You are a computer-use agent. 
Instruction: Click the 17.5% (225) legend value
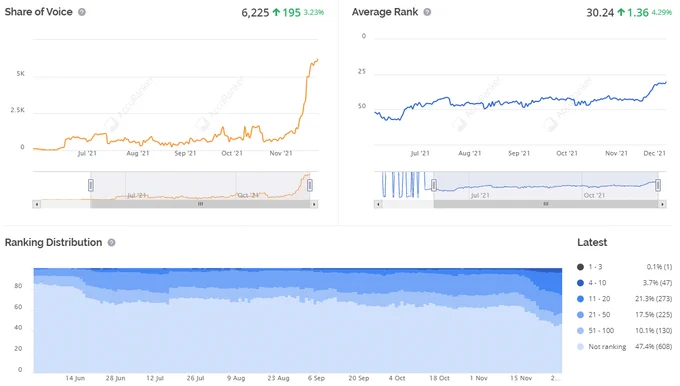pos(654,315)
